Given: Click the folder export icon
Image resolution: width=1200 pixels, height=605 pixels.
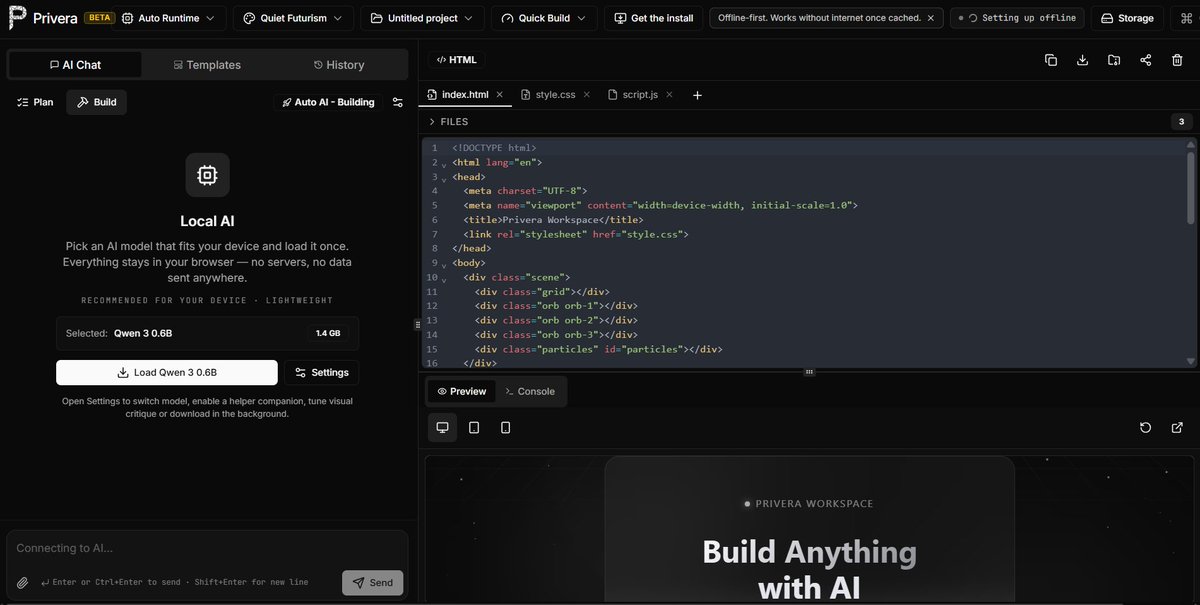Looking at the screenshot, I should pyautogui.click(x=1114, y=60).
